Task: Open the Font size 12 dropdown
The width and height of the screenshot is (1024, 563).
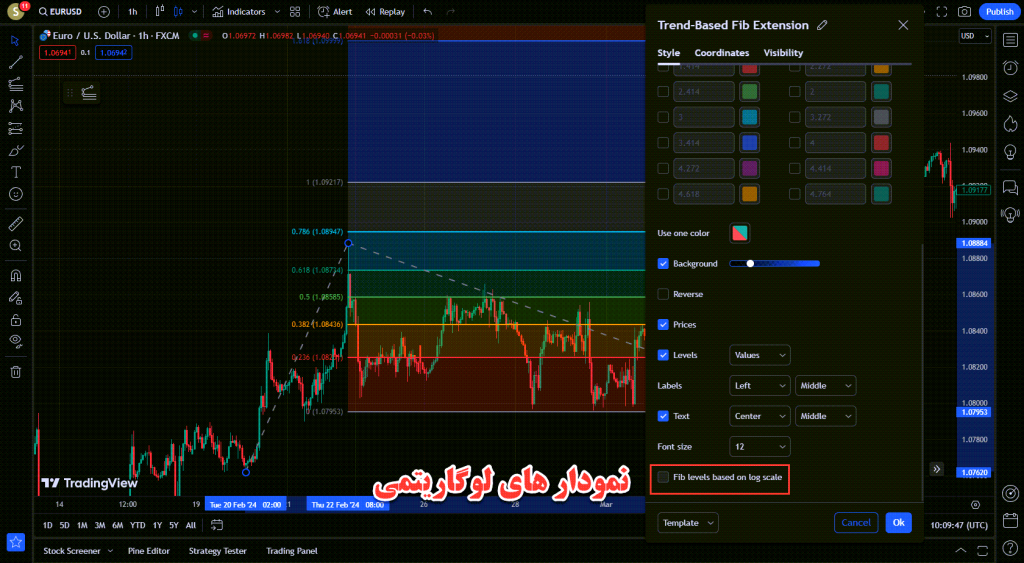Action: [760, 447]
